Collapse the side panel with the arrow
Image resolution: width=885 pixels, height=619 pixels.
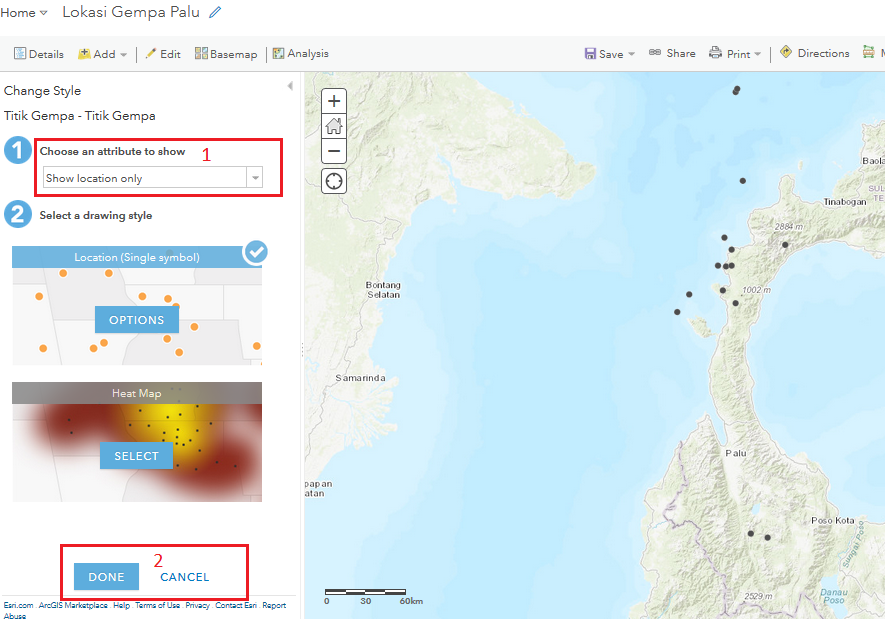pyautogui.click(x=290, y=86)
